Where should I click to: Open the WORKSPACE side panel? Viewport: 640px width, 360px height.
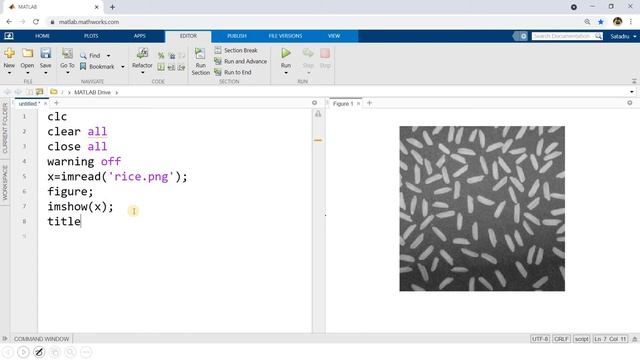click(x=5, y=182)
